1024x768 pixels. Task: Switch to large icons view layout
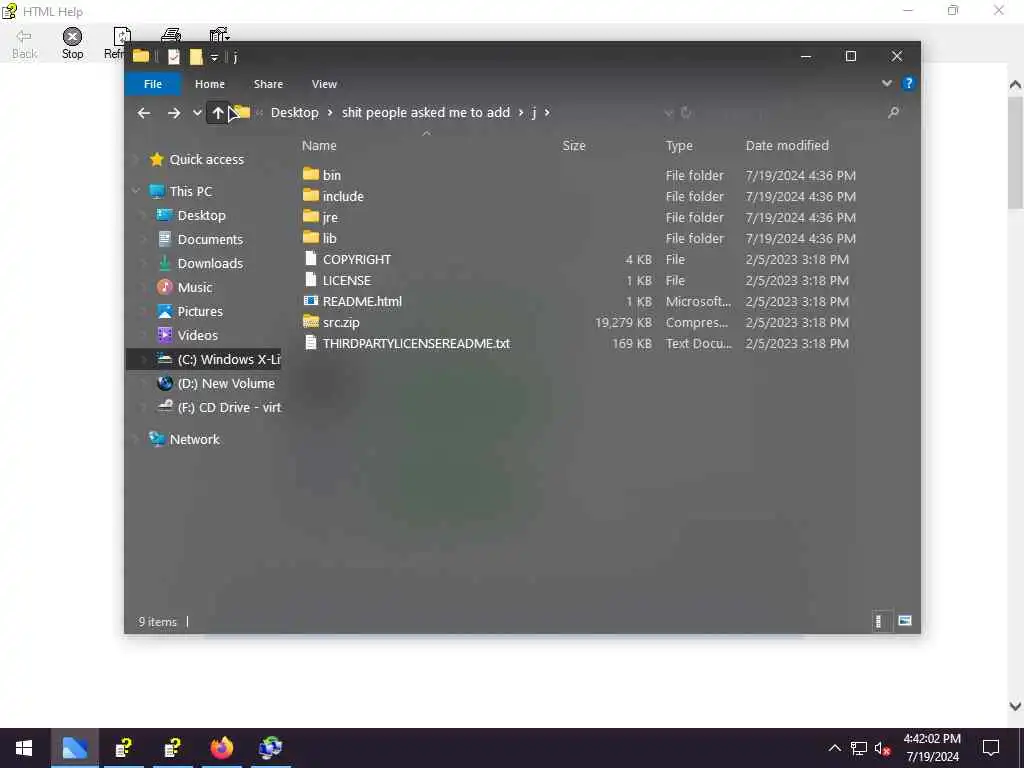[904, 621]
